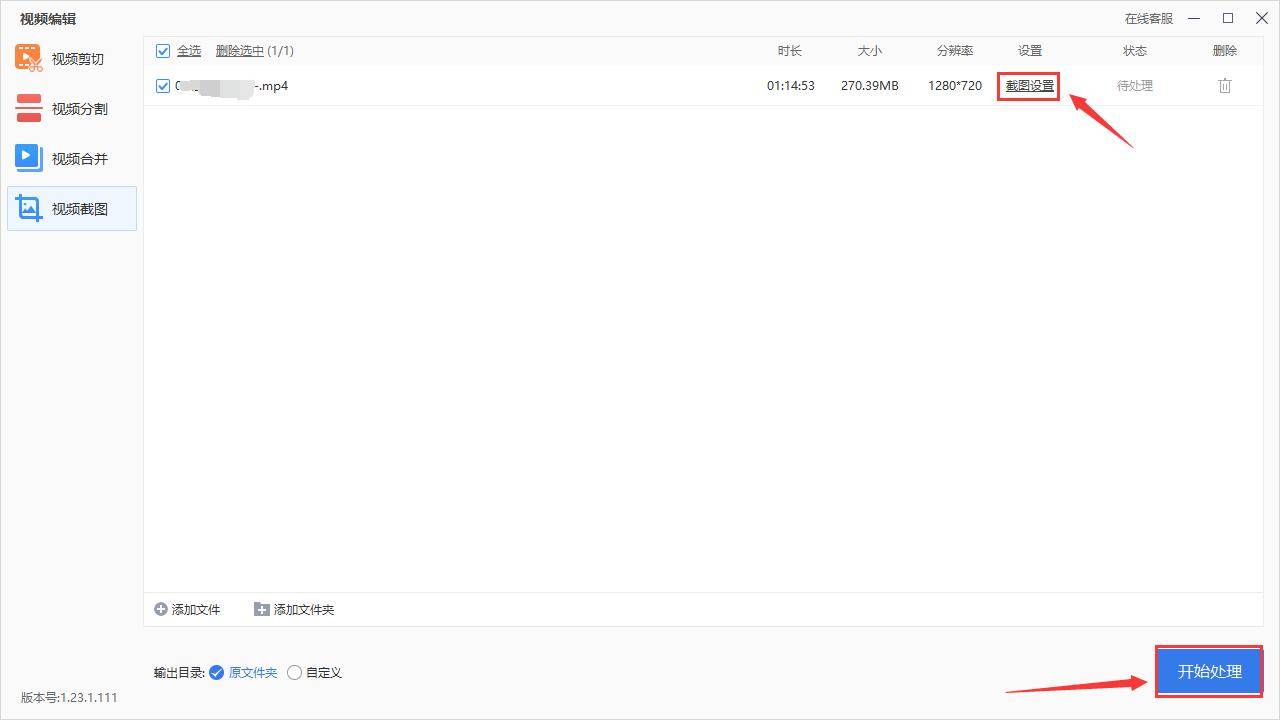Viewport: 1280px width, 720px height.
Task: Click the 时长 column header
Action: (x=790, y=51)
